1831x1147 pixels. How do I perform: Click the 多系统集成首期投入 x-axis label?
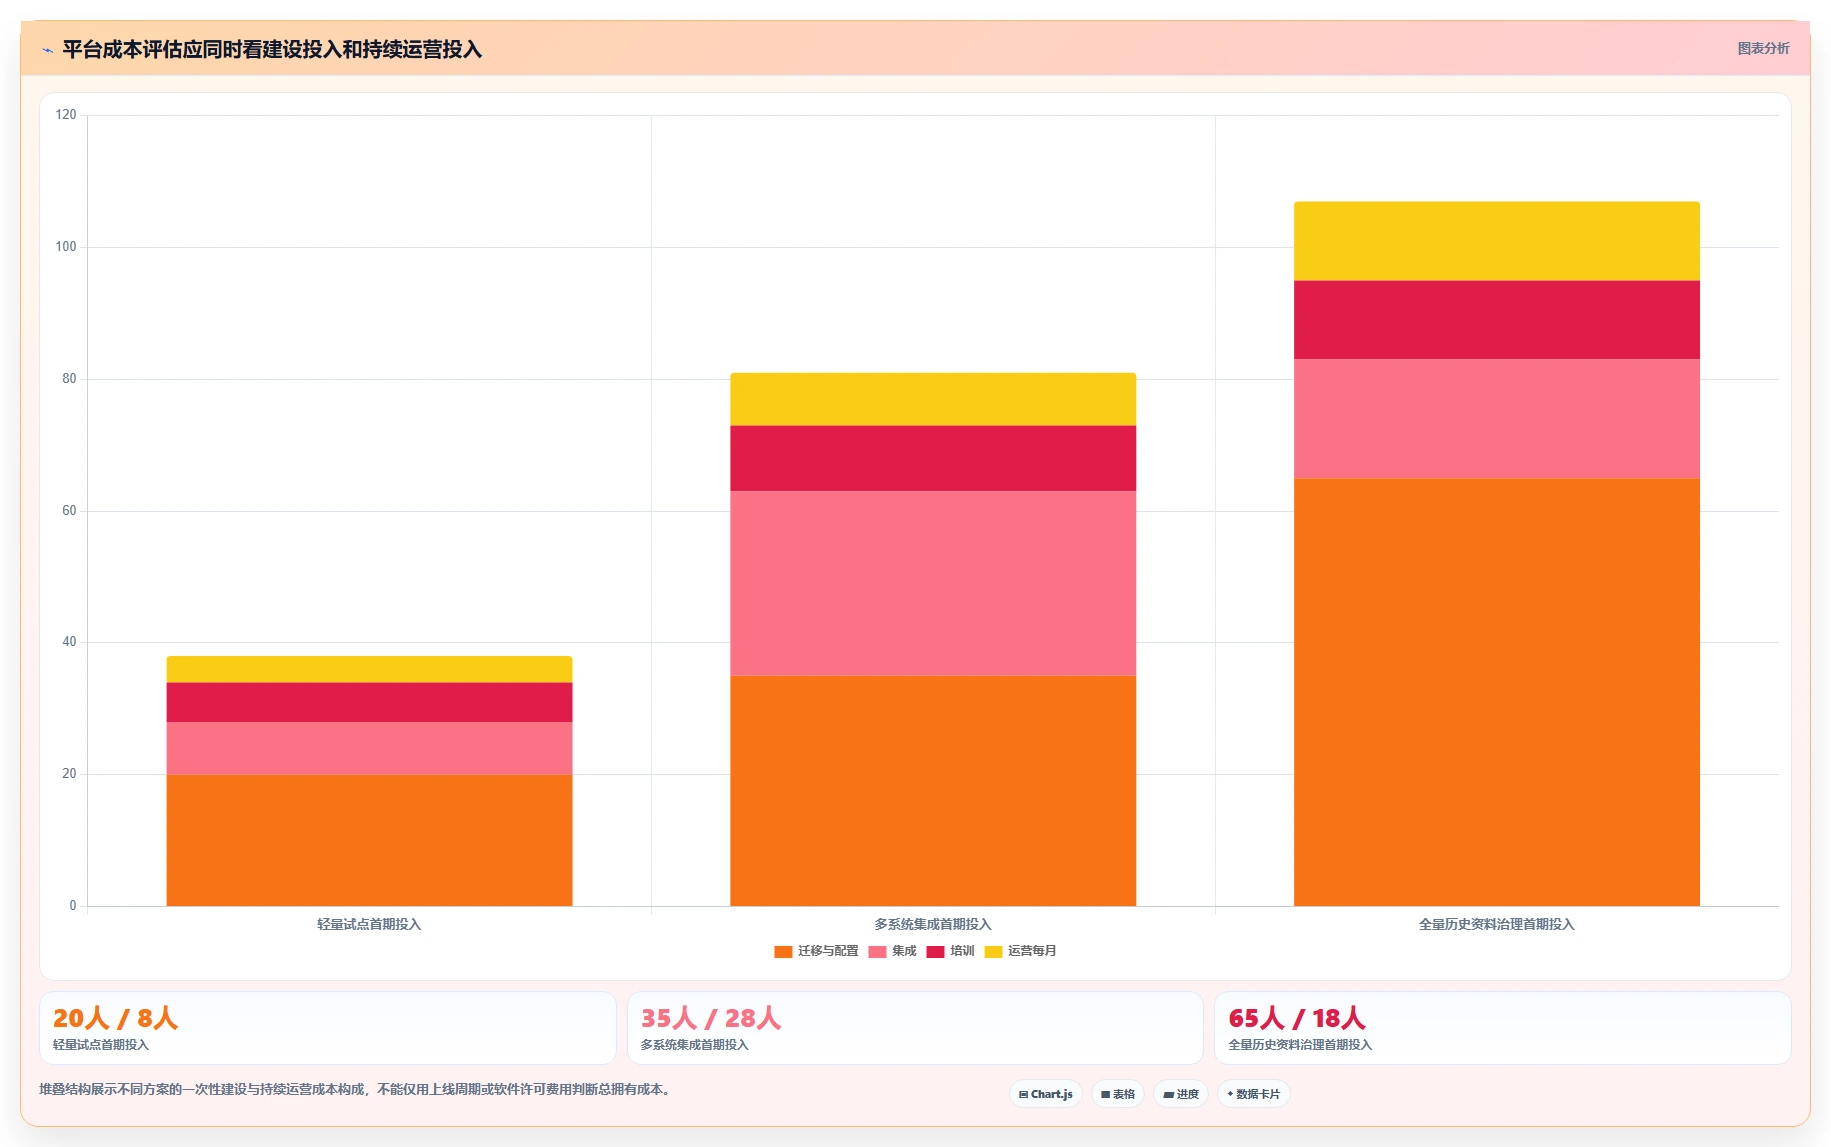[933, 925]
